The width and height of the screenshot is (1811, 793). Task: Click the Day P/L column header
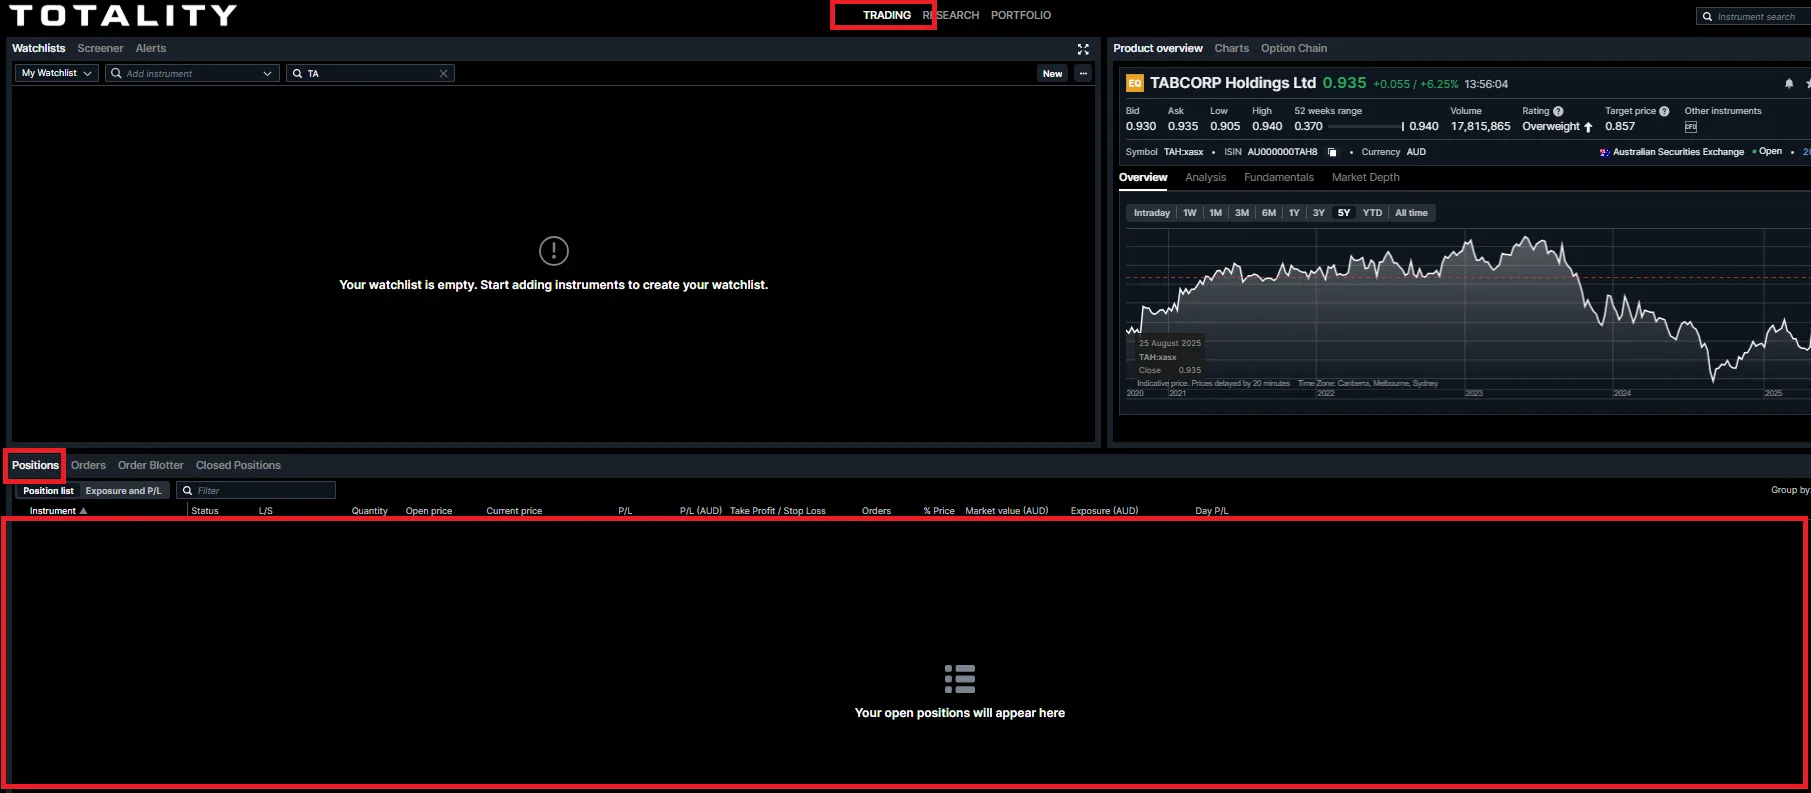(x=1212, y=510)
